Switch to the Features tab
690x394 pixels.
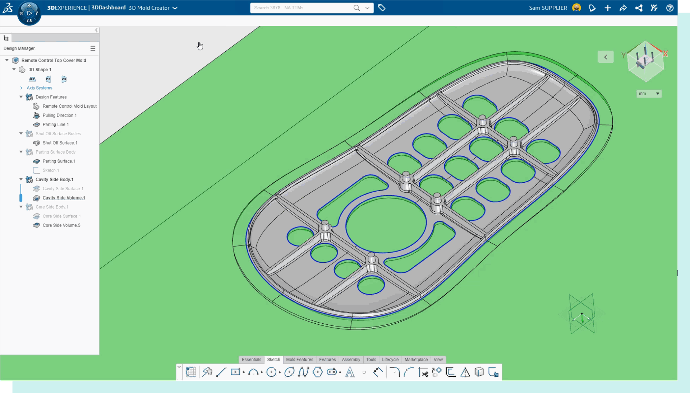pyautogui.click(x=327, y=360)
